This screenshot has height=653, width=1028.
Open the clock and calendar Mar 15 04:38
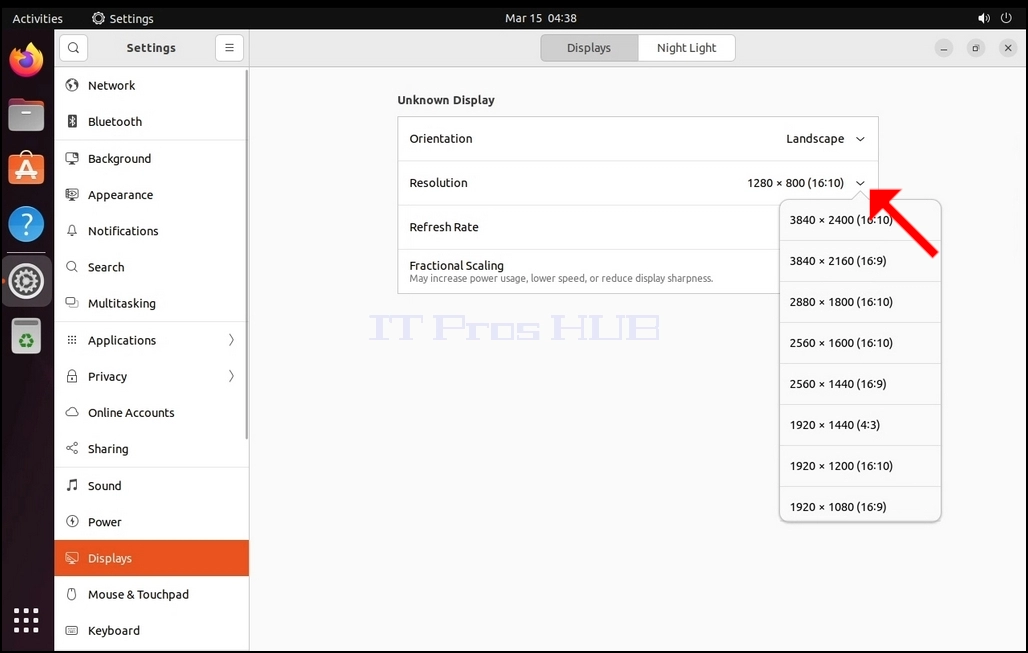coord(541,18)
